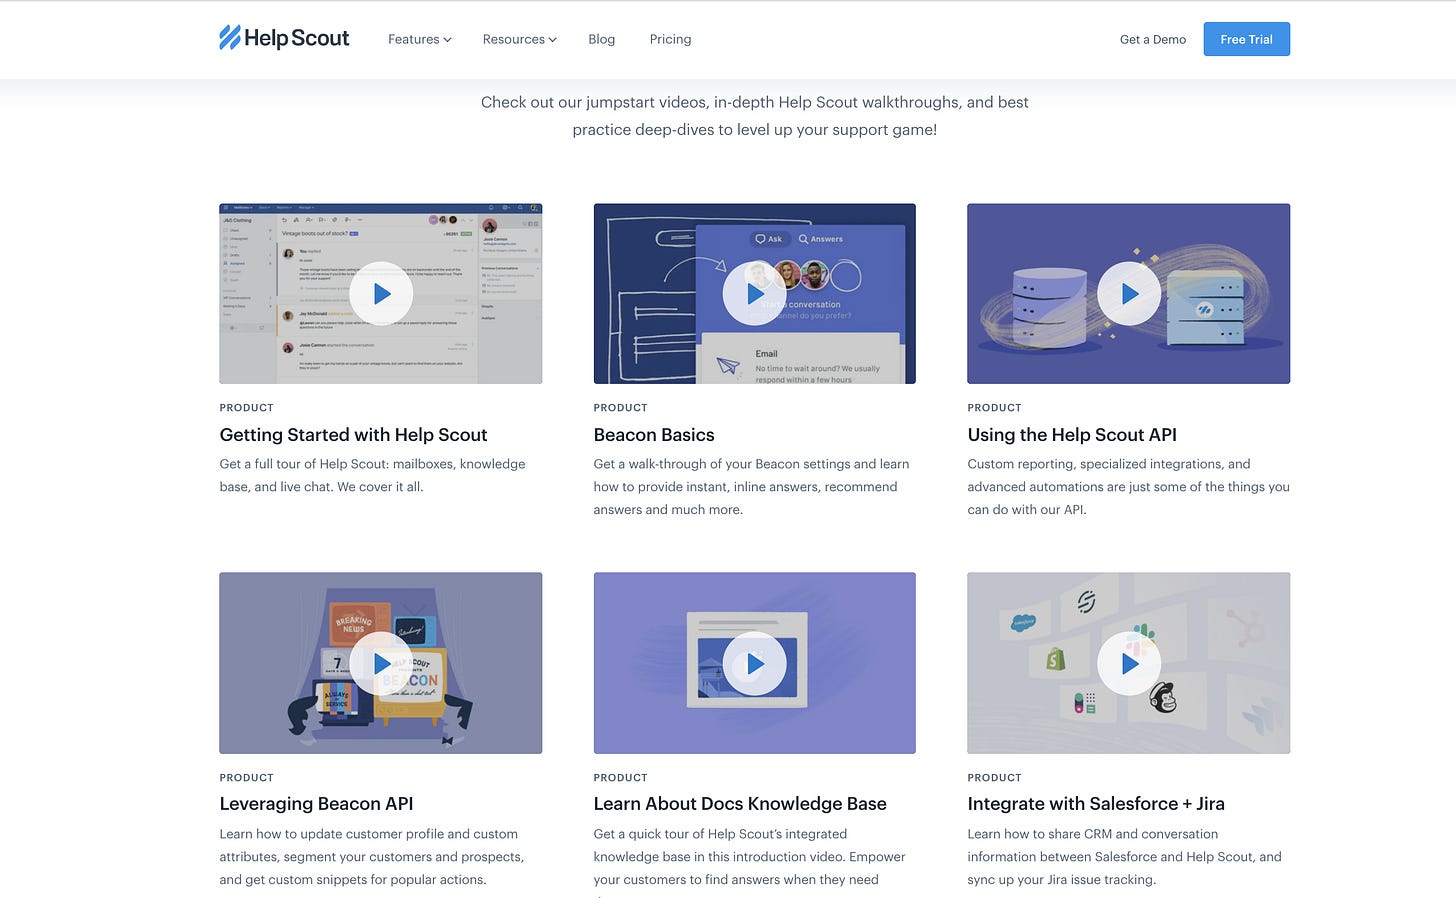Click the PRODUCT label above Integrate with Salesforce
The height and width of the screenshot is (898, 1456).
pyautogui.click(x=994, y=778)
